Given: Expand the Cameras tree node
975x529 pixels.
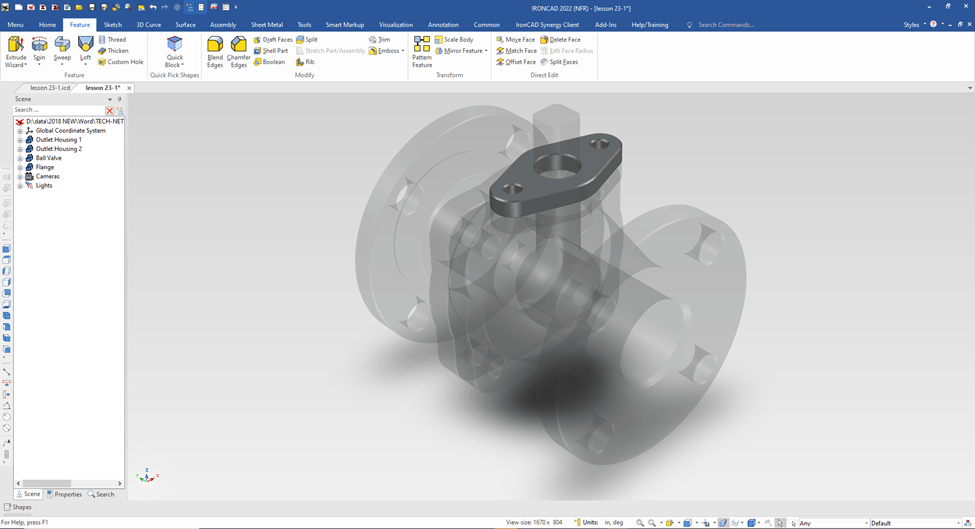Looking at the screenshot, I should pos(20,176).
